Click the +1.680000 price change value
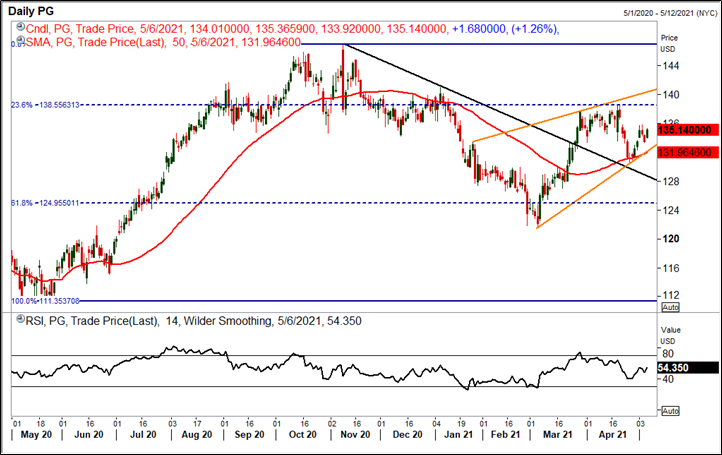The image size is (722, 455). 479,29
